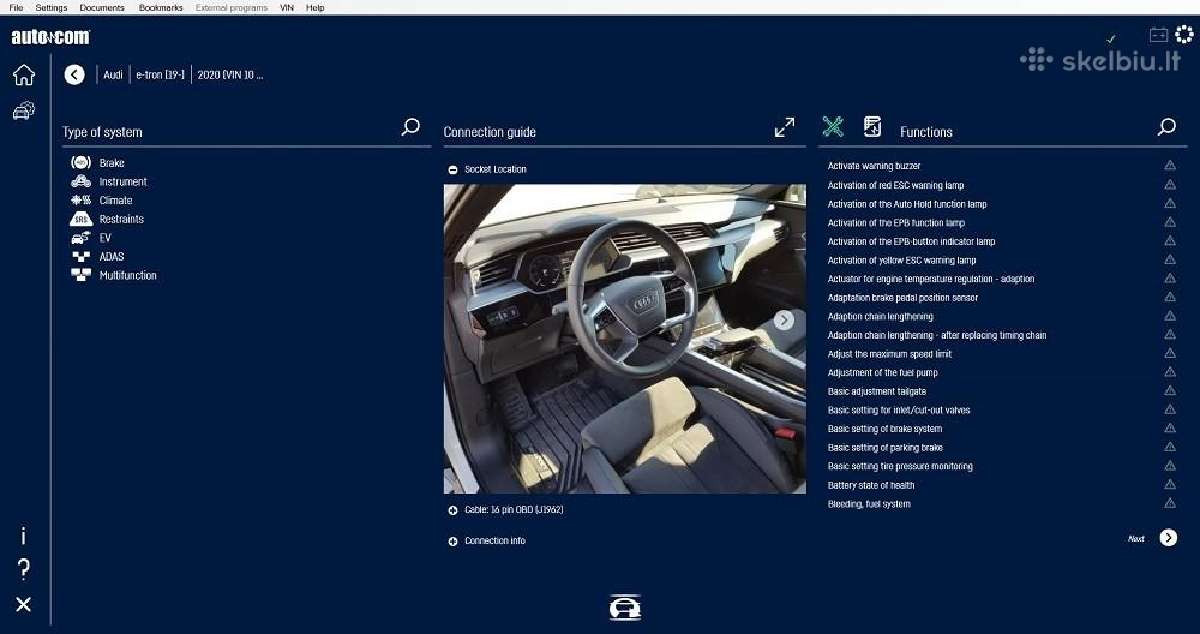This screenshot has height=634, width=1200.
Task: Select Adjust the maximum speed limit
Action: [890, 354]
